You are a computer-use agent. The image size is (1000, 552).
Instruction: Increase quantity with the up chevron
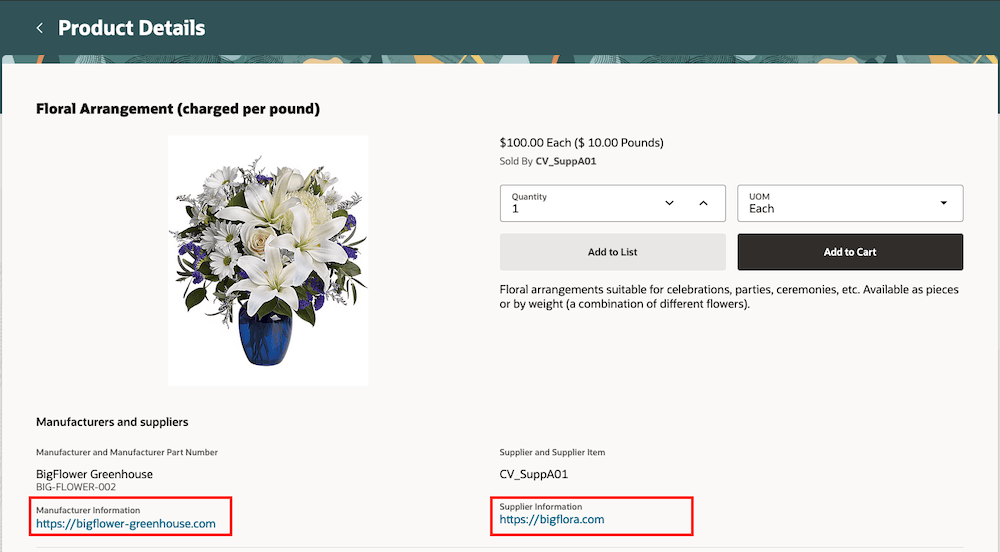(x=703, y=203)
